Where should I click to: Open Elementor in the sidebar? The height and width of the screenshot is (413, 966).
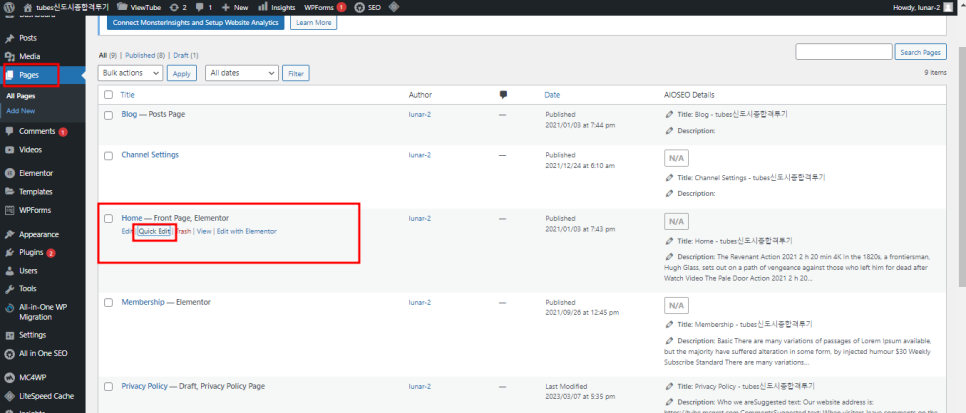tap(36, 173)
